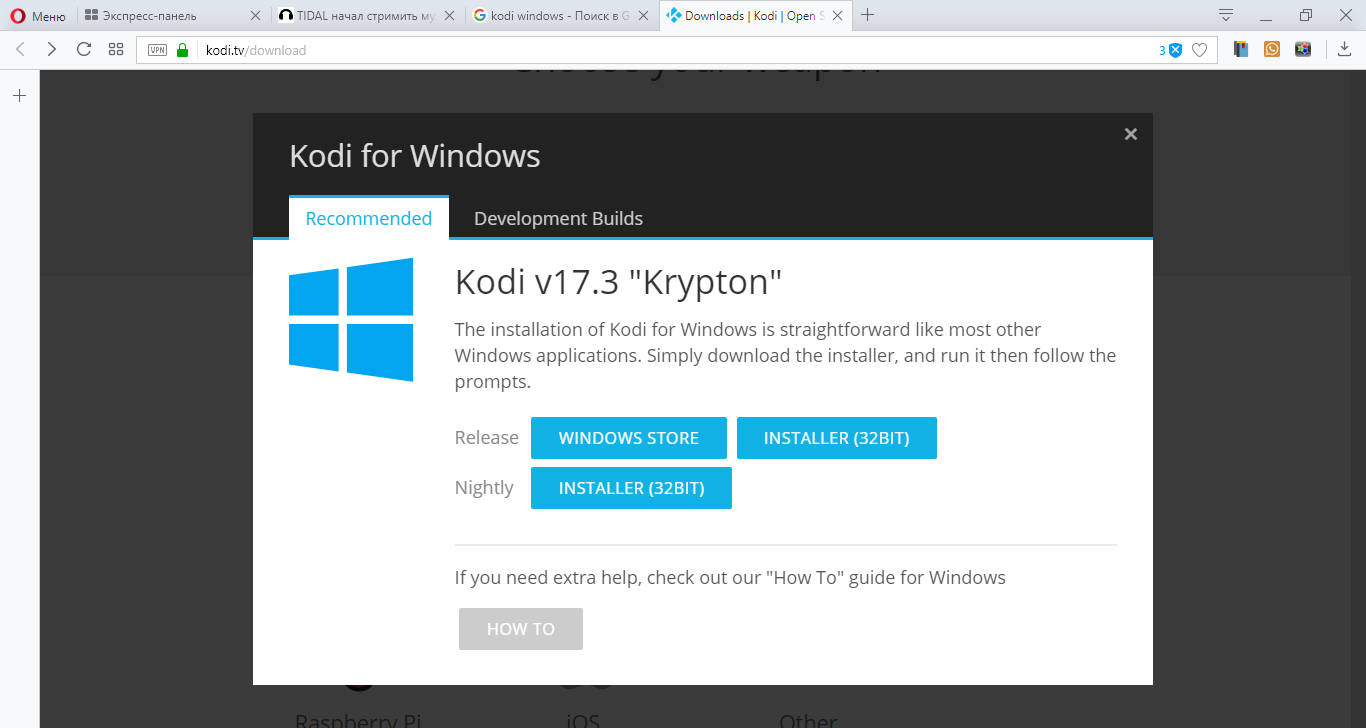Select the Development Builds tab
The image size is (1366, 728).
click(x=558, y=218)
